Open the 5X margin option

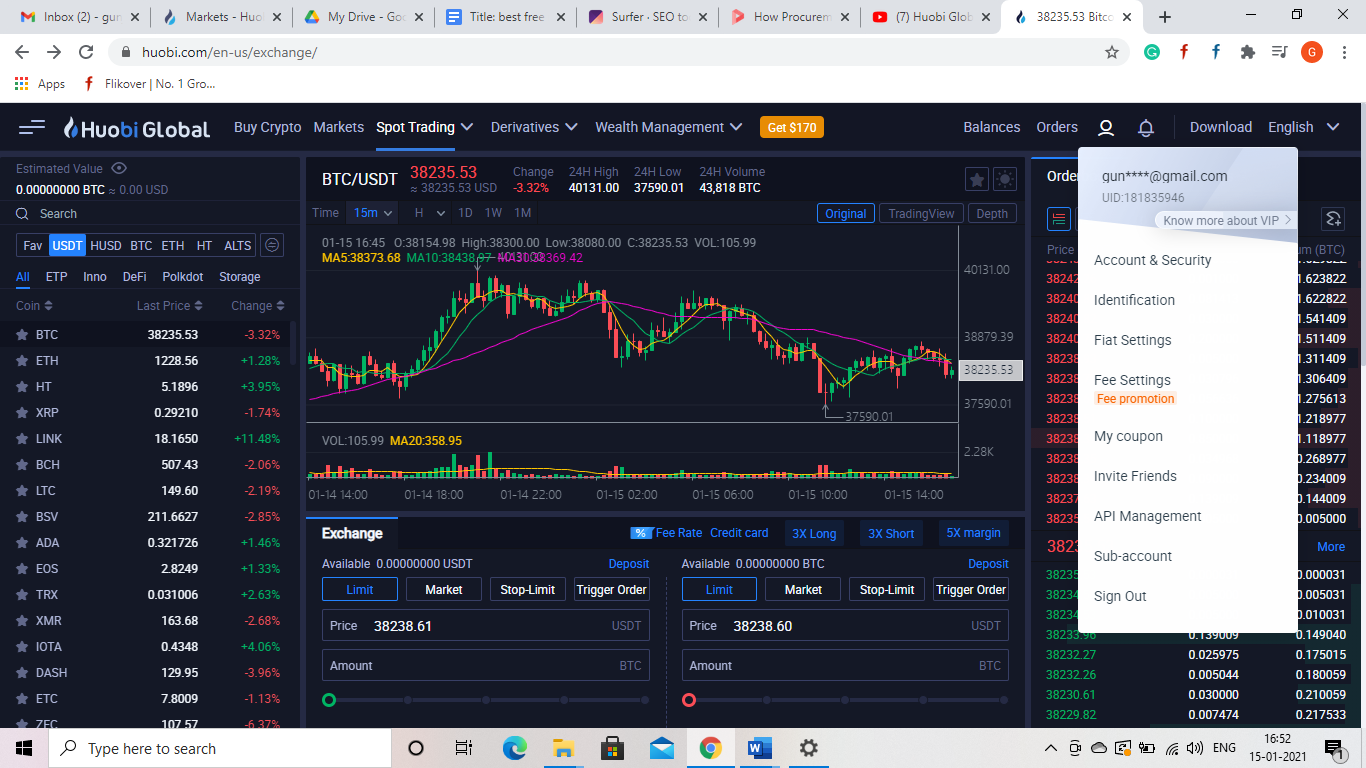click(x=974, y=534)
